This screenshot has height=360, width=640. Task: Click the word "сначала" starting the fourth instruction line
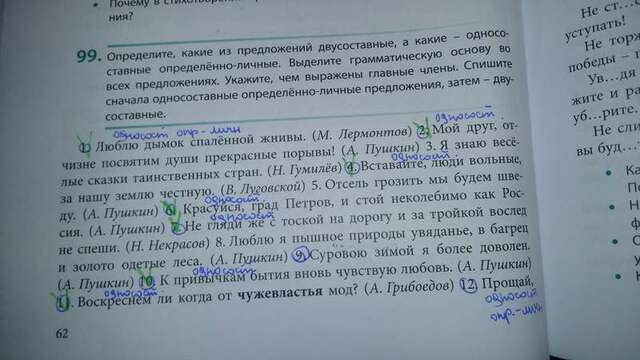[x=127, y=100]
